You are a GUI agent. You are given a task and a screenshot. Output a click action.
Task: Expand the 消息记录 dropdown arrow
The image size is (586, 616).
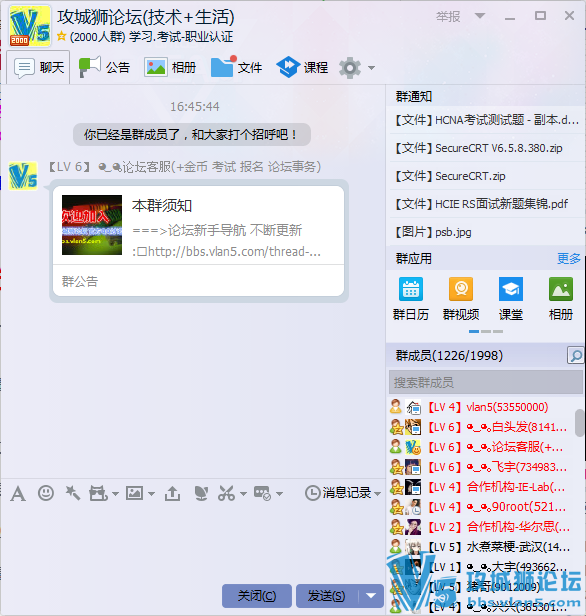coord(377,493)
